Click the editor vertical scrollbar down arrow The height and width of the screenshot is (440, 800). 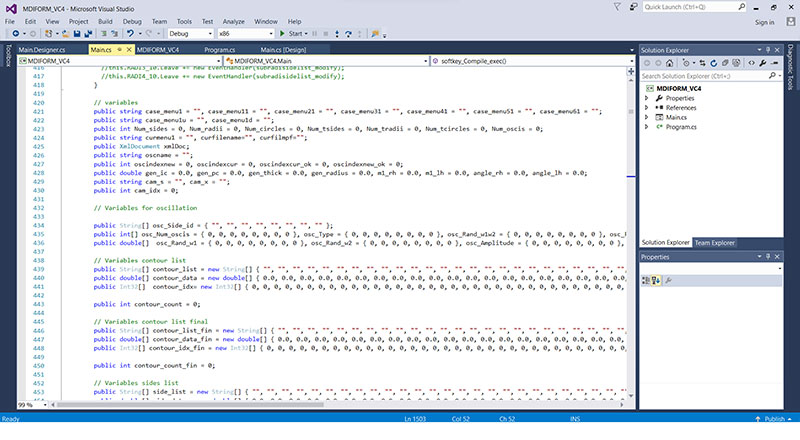[631, 396]
